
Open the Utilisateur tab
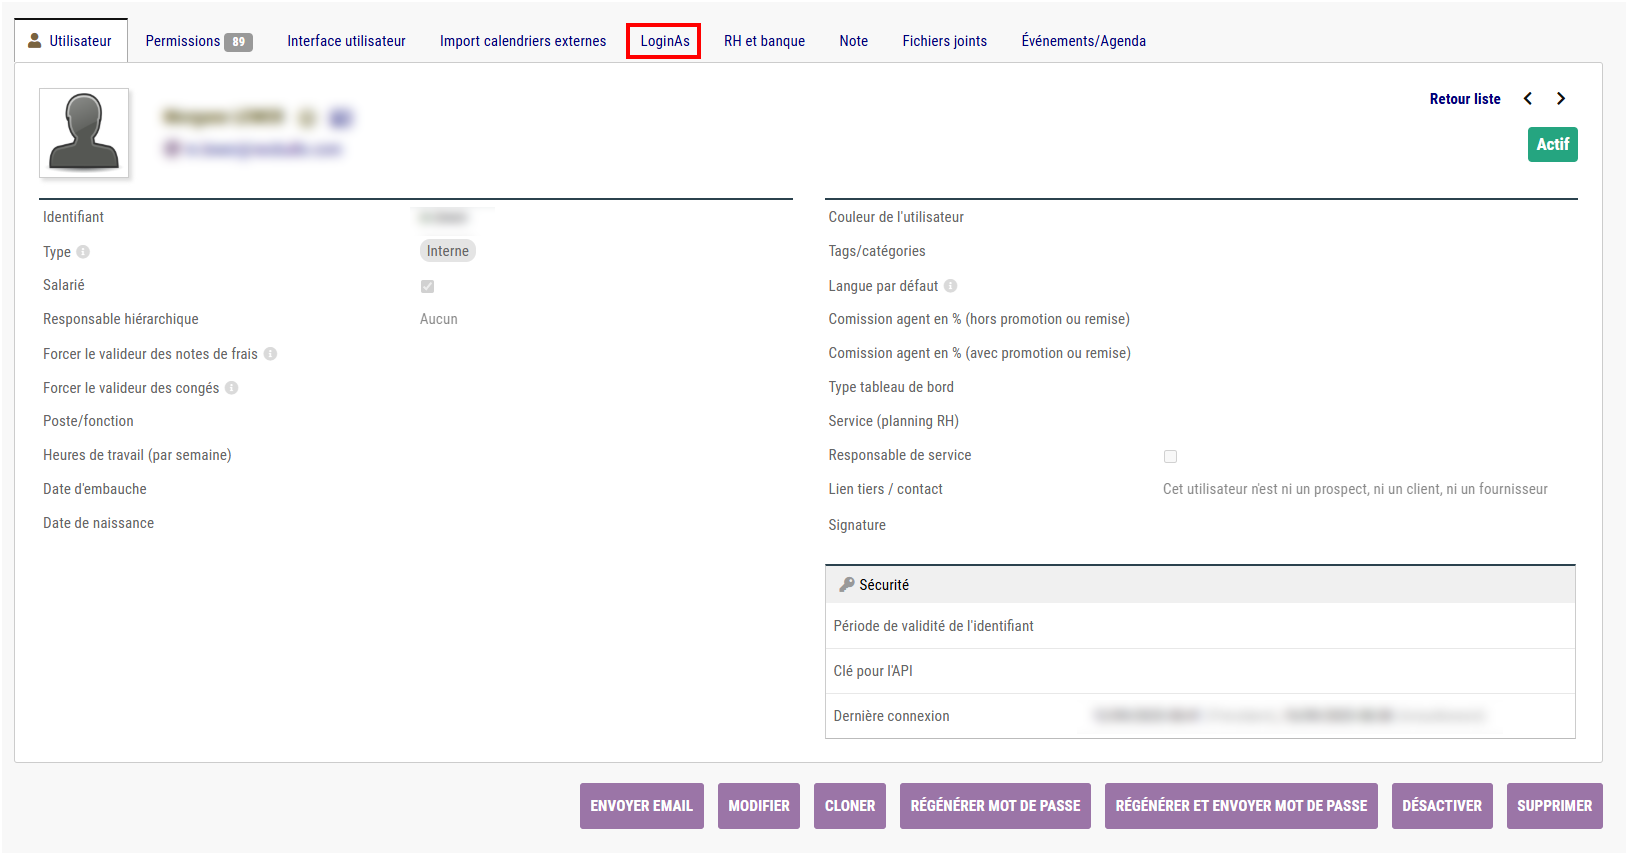coord(71,41)
